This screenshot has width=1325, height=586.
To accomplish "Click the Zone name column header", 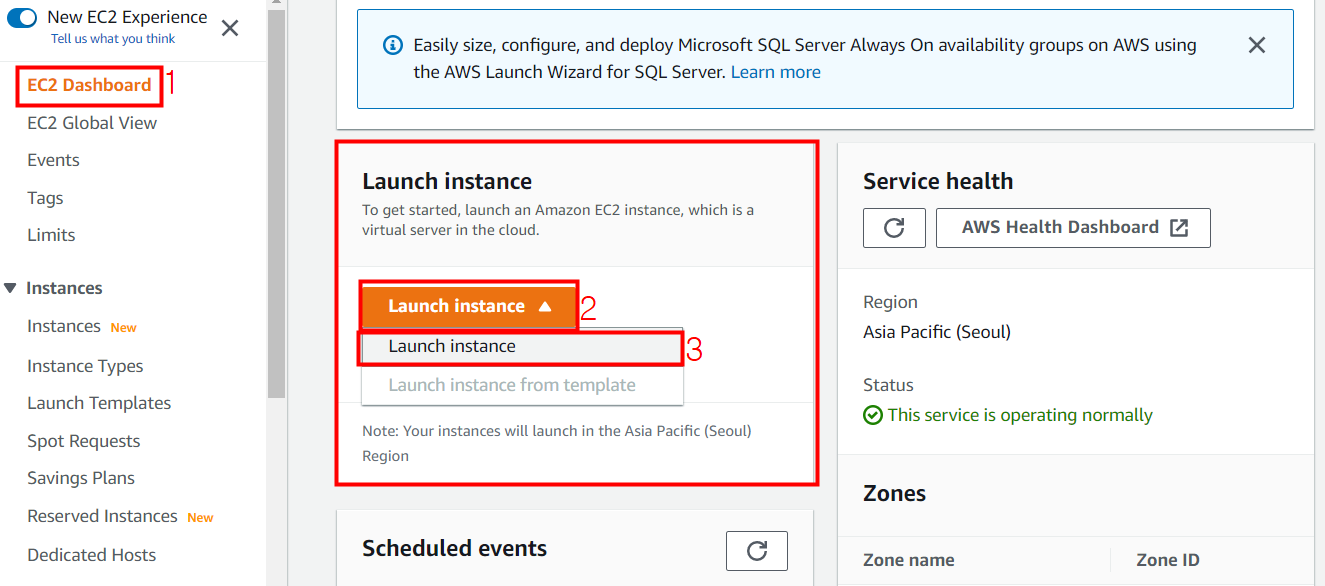I will 908,560.
